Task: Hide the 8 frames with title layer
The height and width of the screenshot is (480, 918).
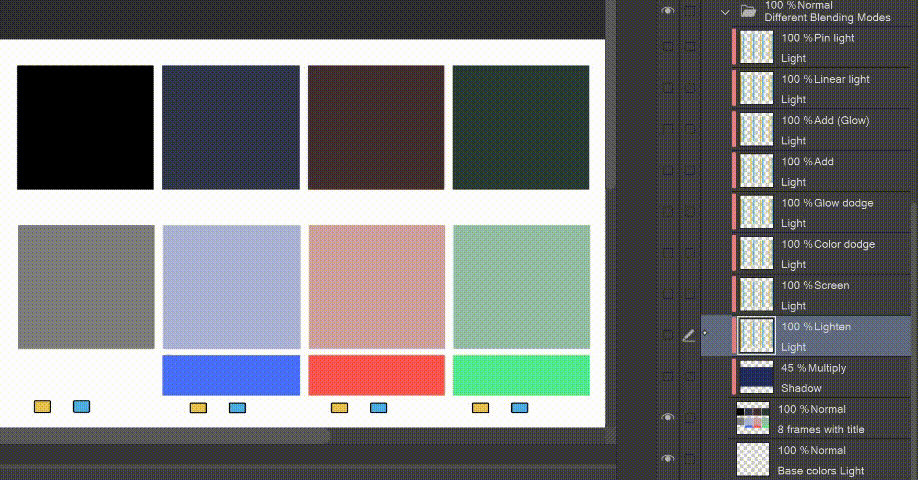Action: click(668, 417)
